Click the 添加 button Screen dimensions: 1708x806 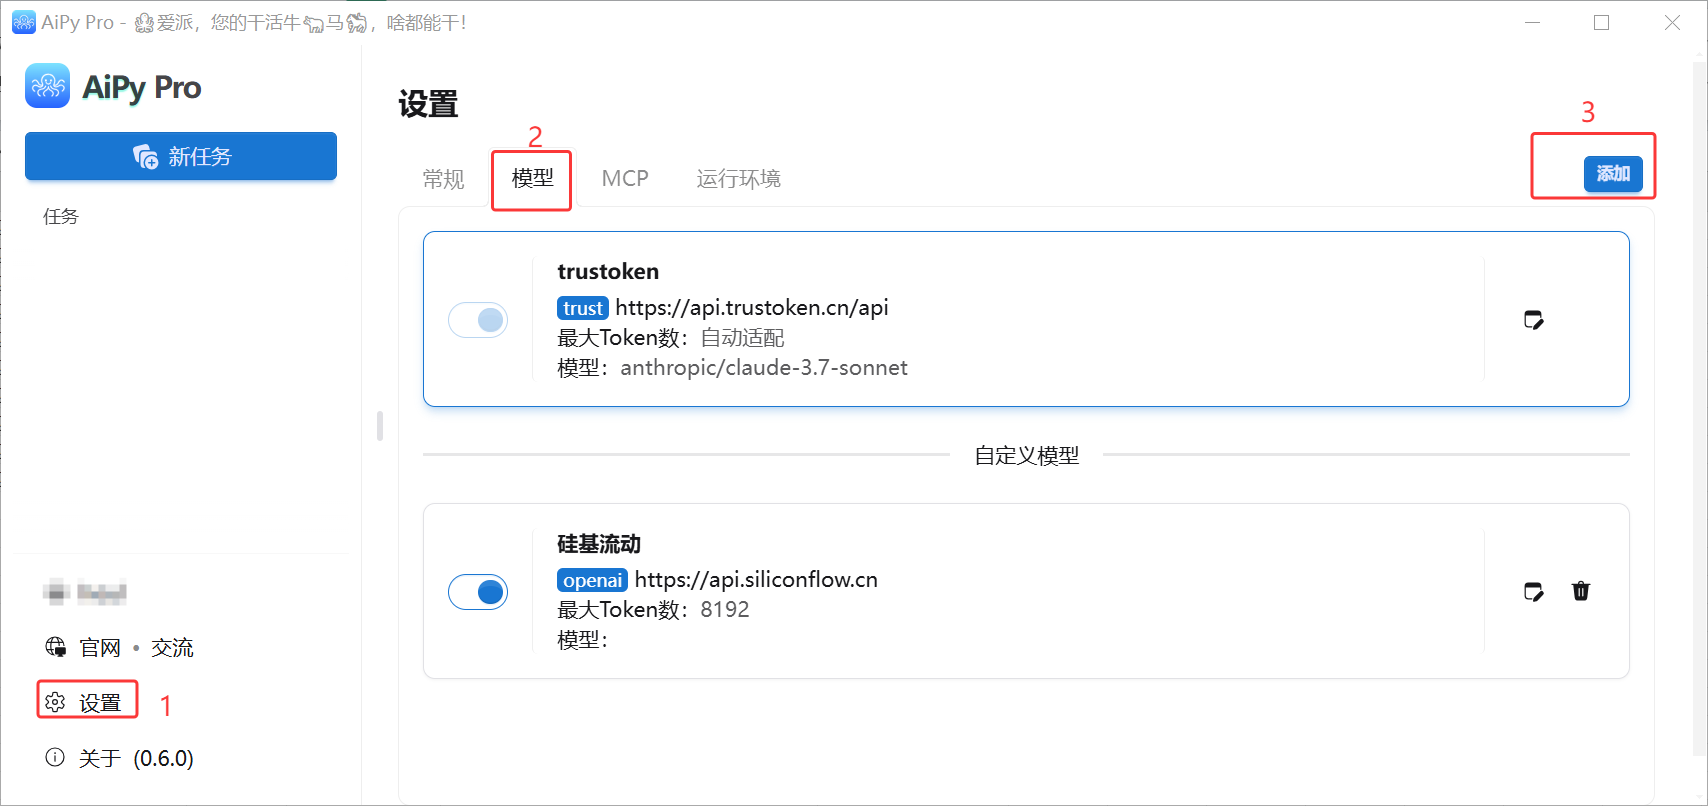pos(1613,174)
